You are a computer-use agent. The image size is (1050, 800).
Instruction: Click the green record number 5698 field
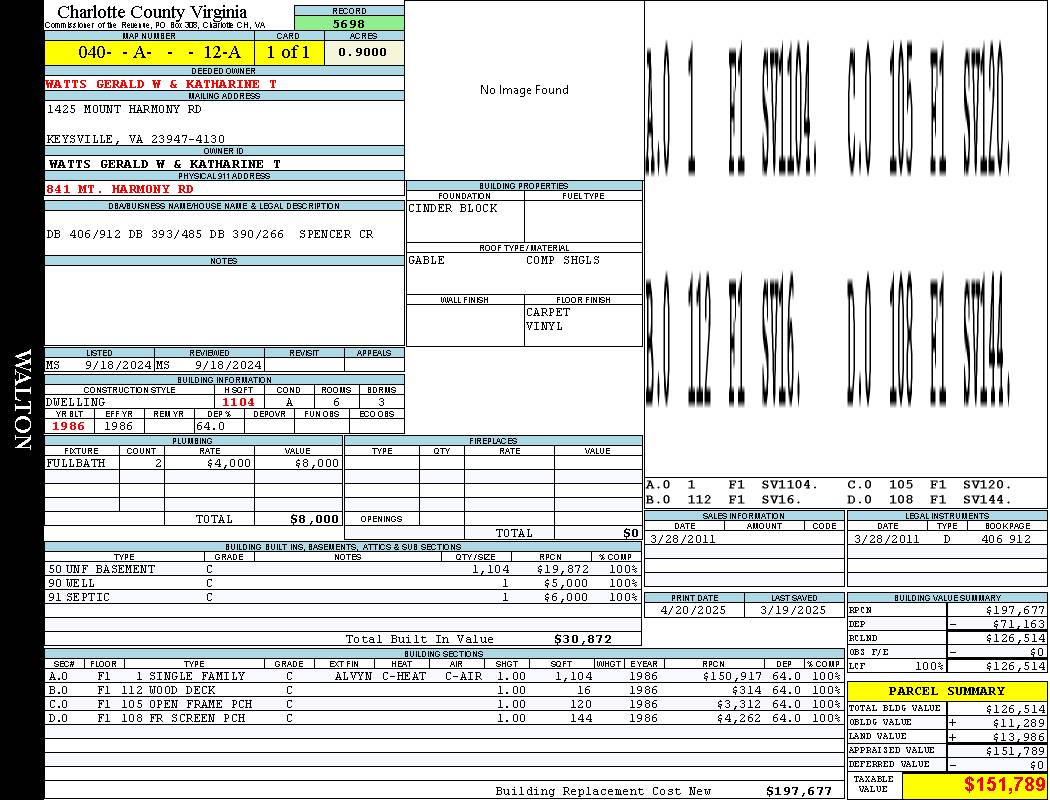(349, 24)
